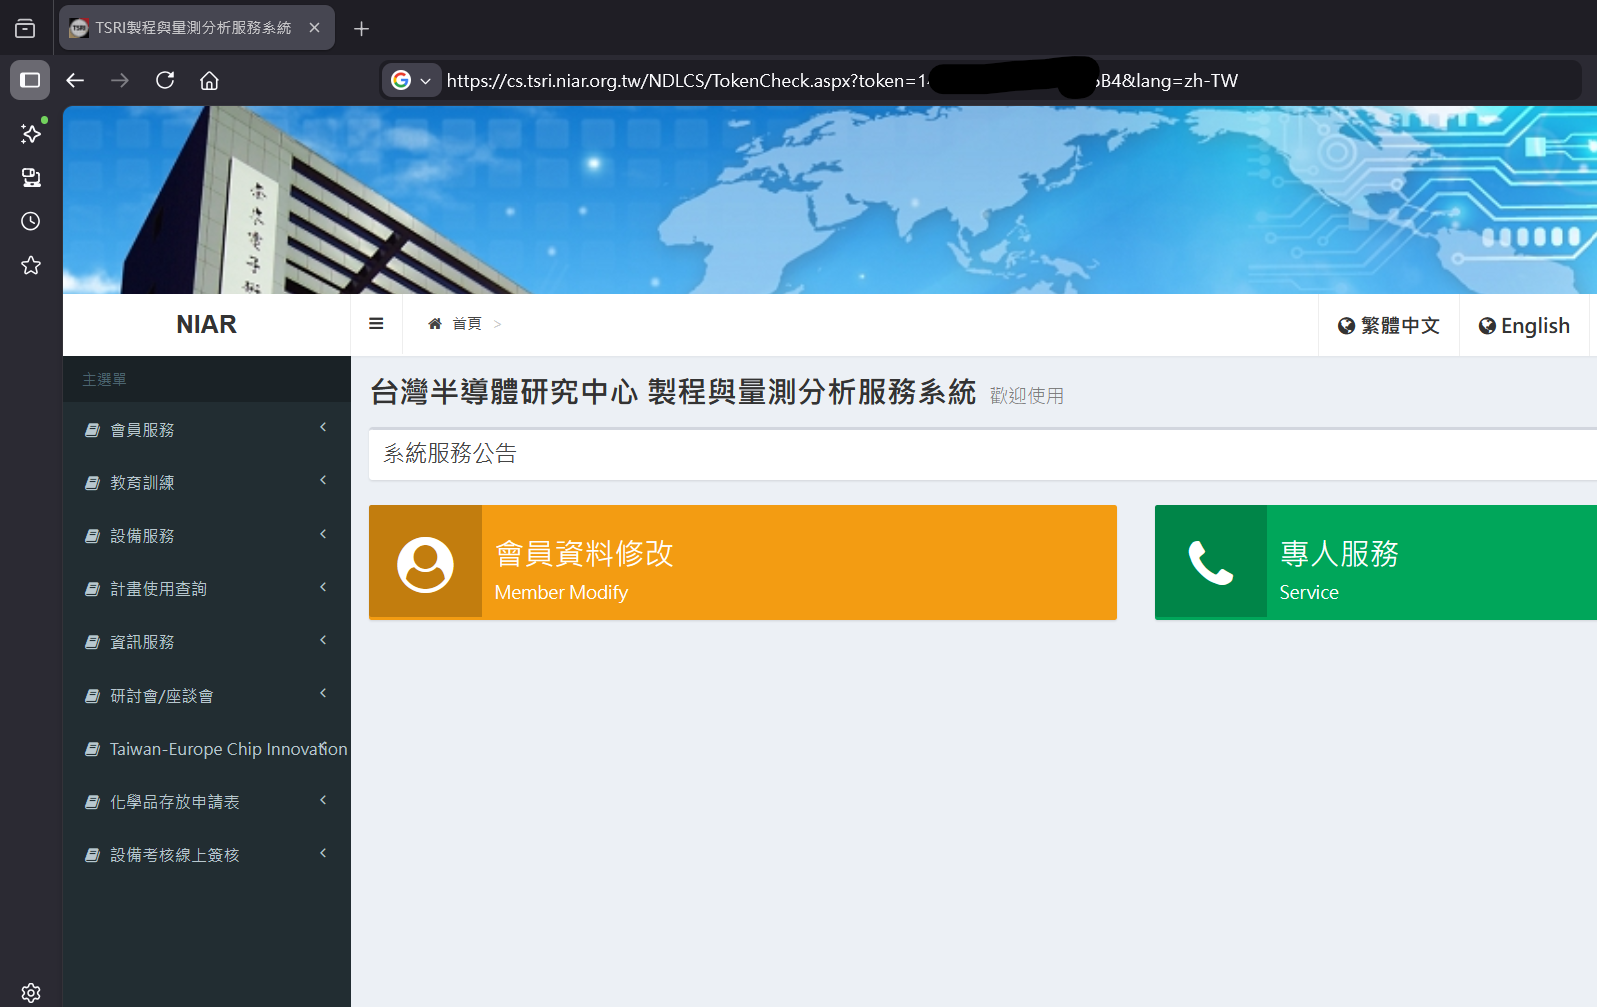
Task: Open the tab list icon top-left
Action: click(x=25, y=28)
